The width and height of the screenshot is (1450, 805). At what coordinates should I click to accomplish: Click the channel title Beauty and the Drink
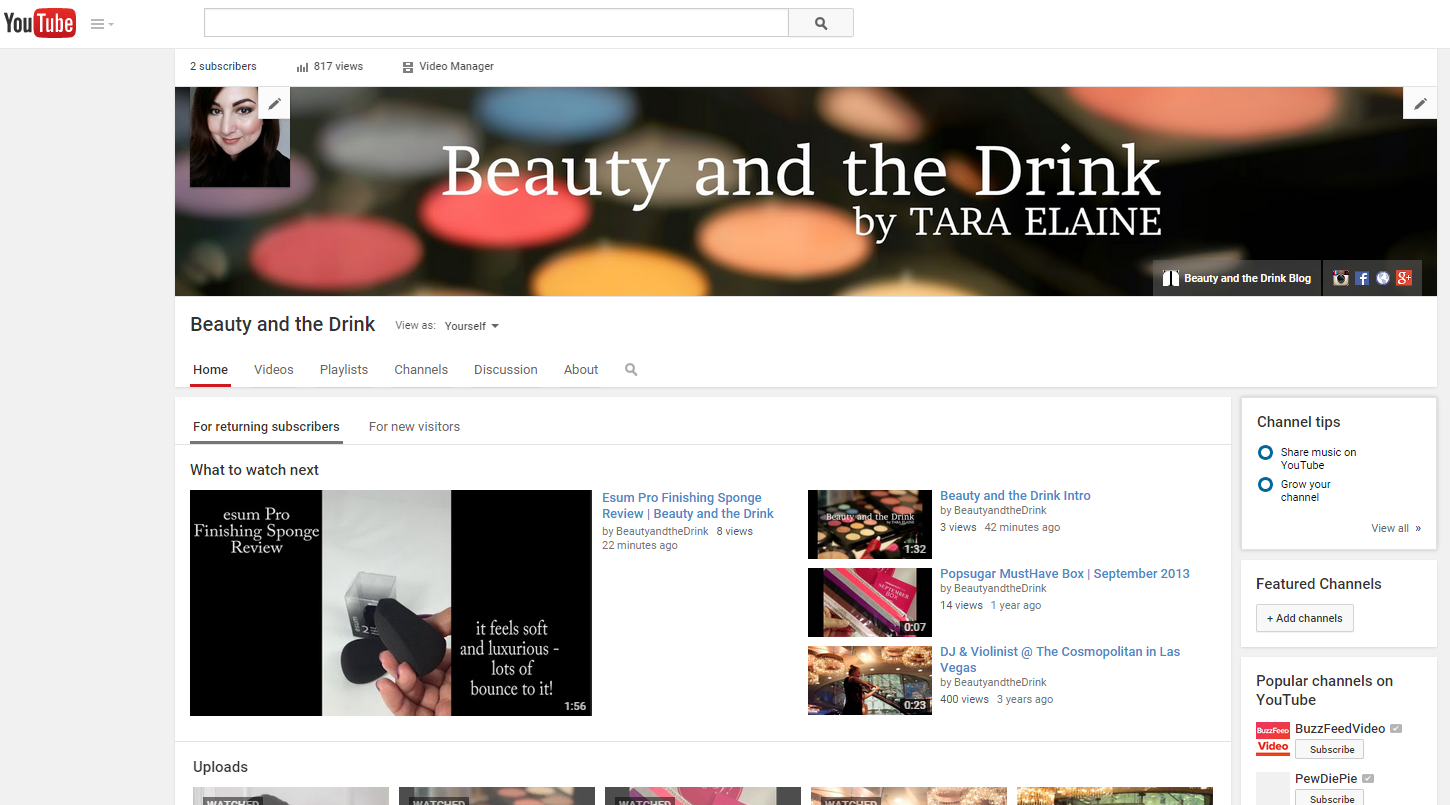coord(283,325)
